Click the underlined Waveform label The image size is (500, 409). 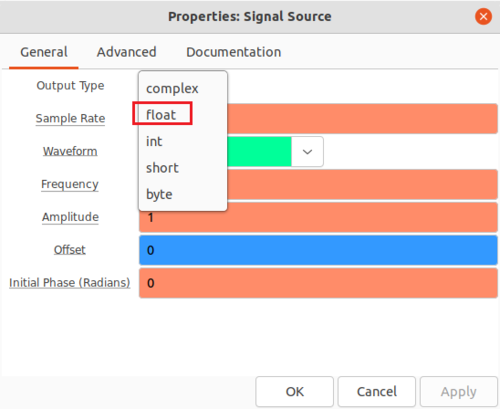coord(70,151)
